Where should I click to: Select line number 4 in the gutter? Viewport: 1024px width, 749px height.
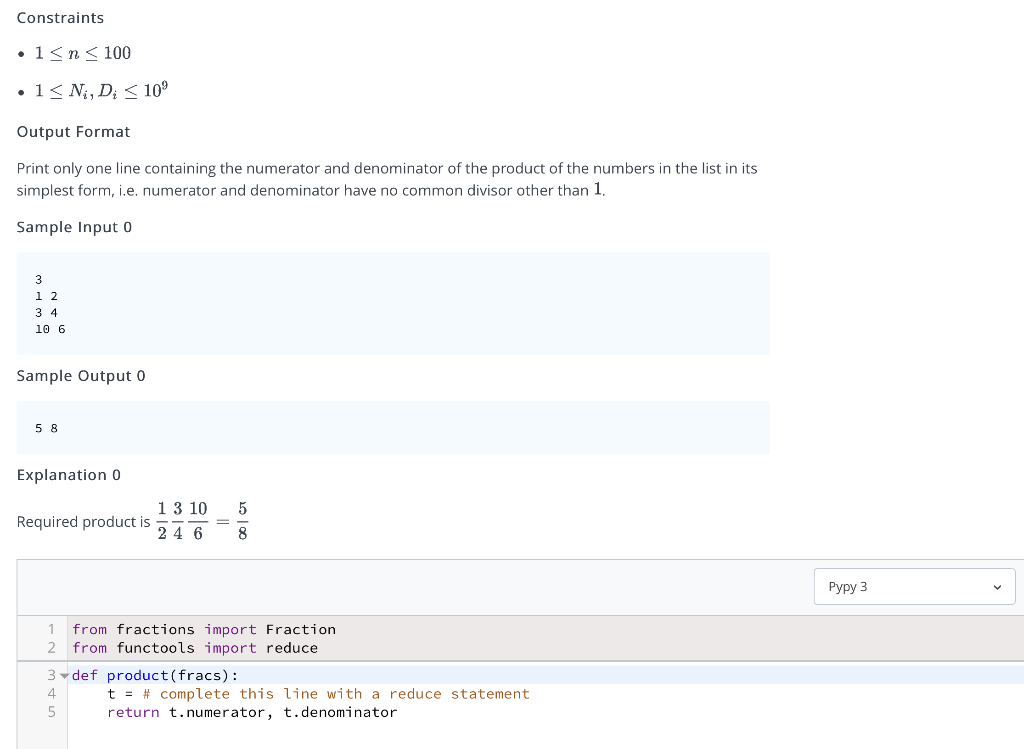(51, 693)
